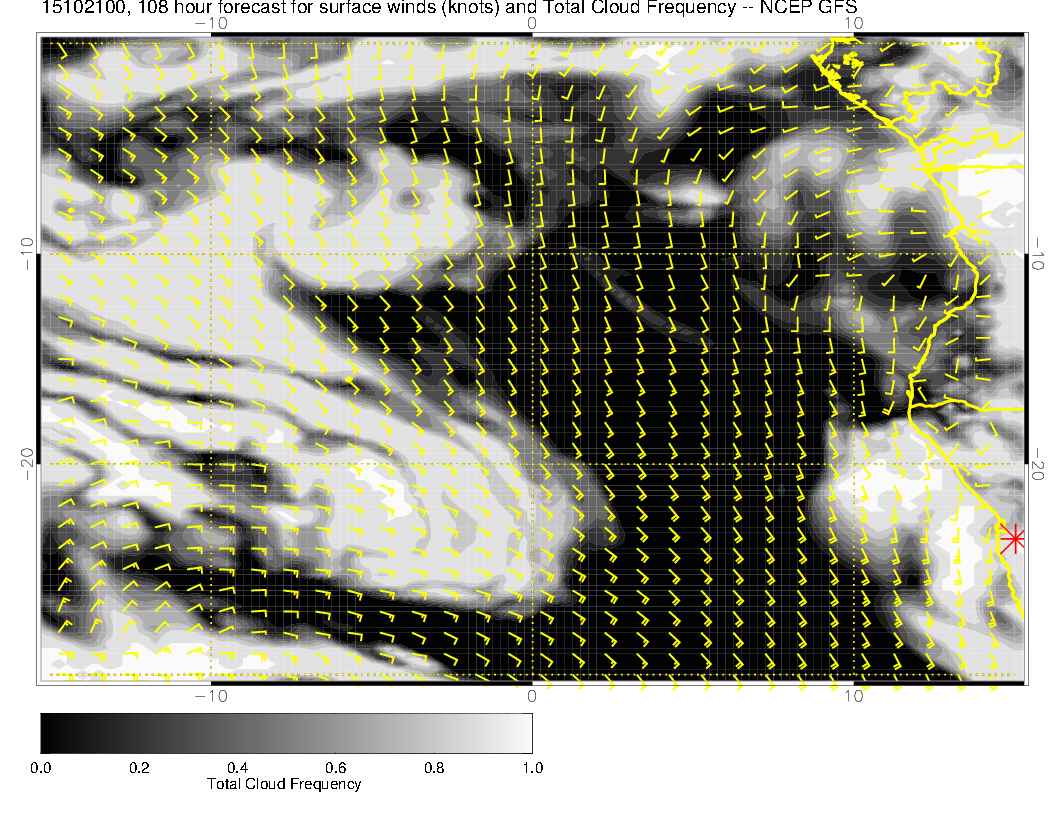Click the top axis -10 longitude label
The image size is (1056, 816).
(211, 23)
